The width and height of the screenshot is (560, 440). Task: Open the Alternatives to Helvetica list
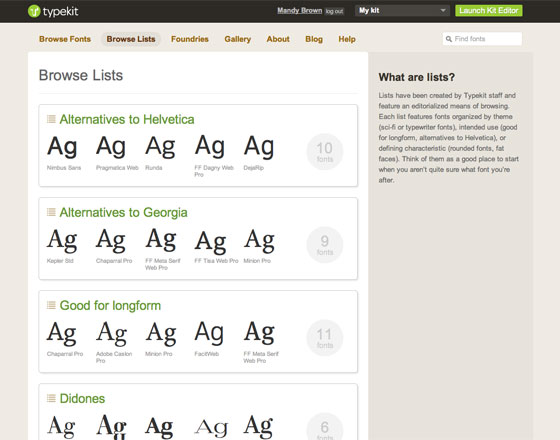(127, 119)
